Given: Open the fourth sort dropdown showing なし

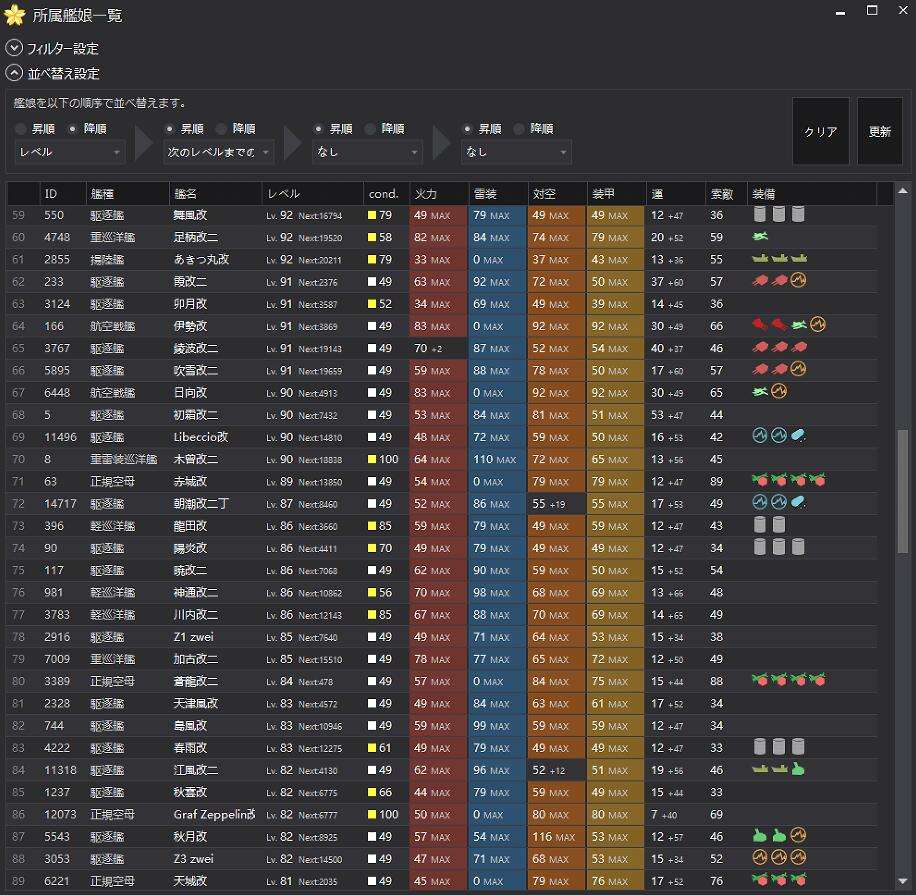Looking at the screenshot, I should coord(516,152).
